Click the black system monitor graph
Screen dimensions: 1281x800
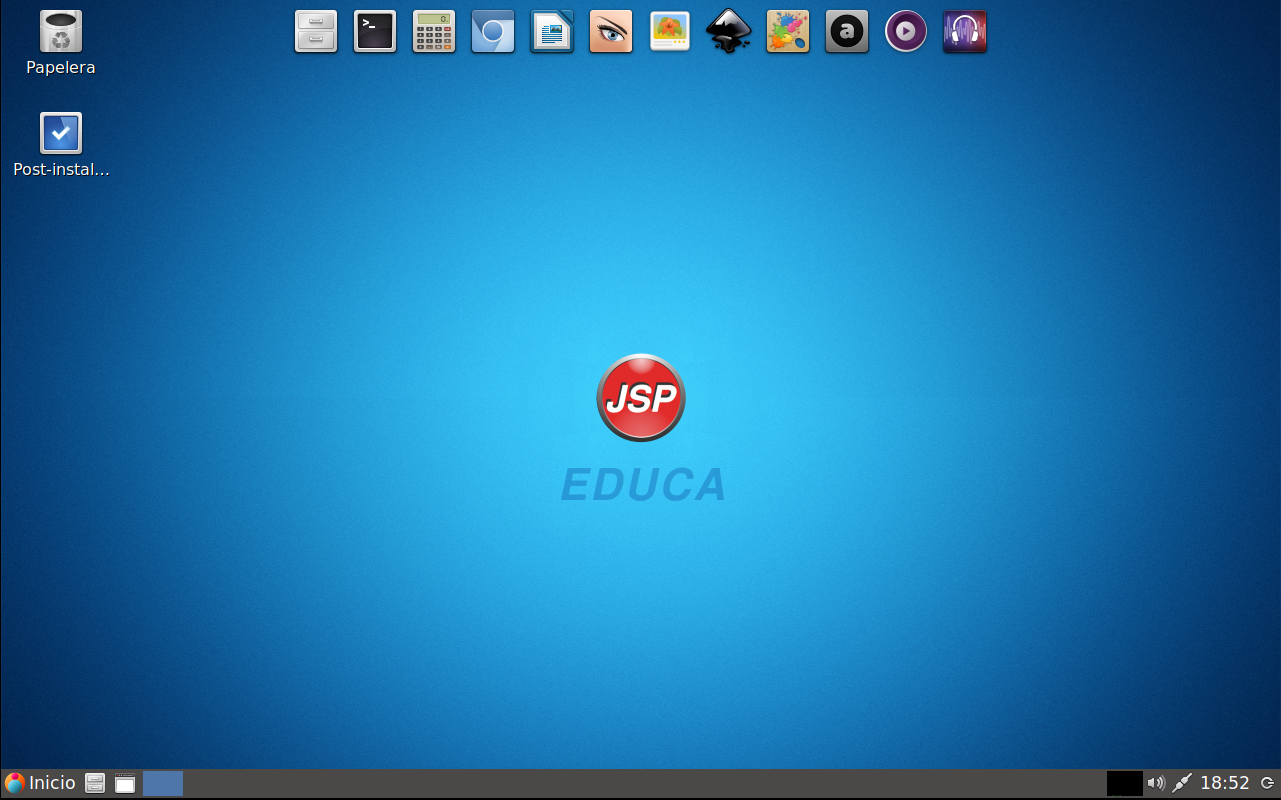1124,783
